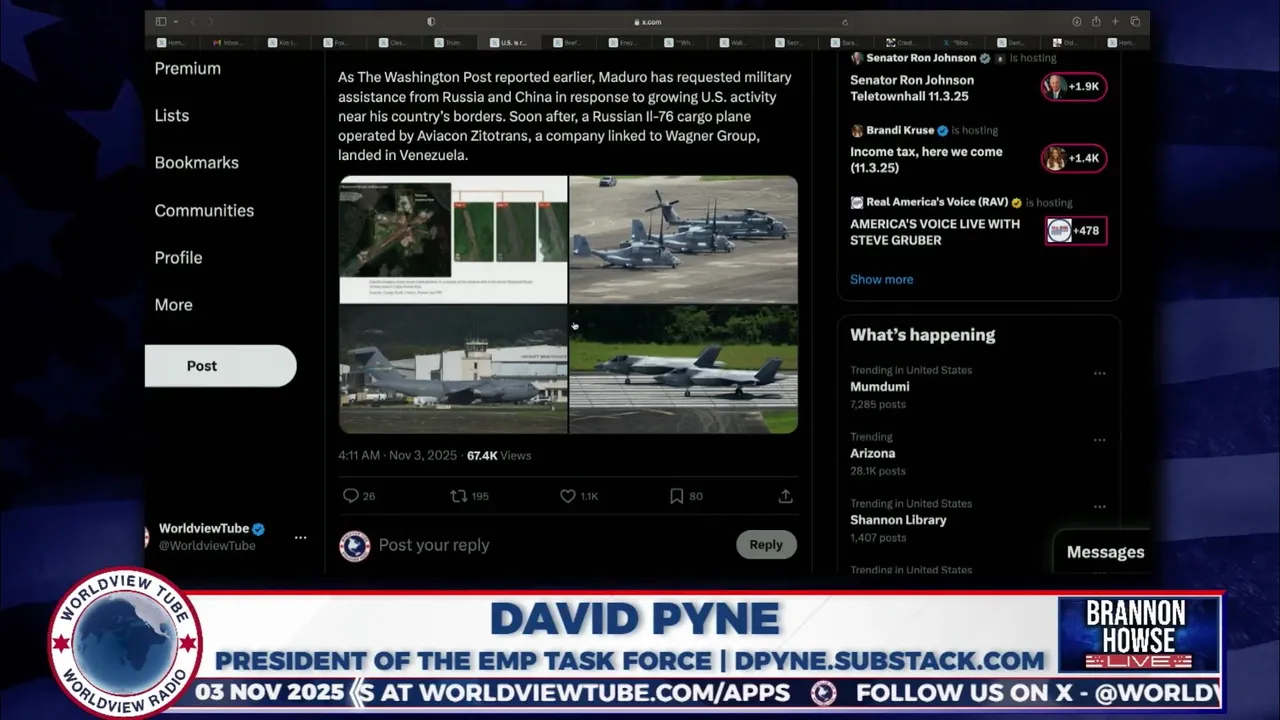The image size is (1280, 720).
Task: Click the +1.9K listeners badge
Action: click(1073, 87)
